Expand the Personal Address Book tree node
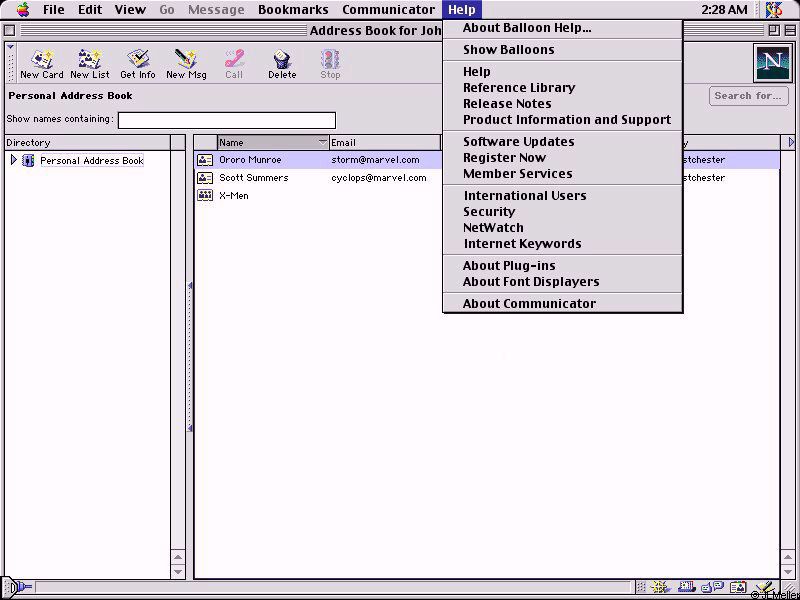Viewport: 800px width, 600px height. click(14, 160)
